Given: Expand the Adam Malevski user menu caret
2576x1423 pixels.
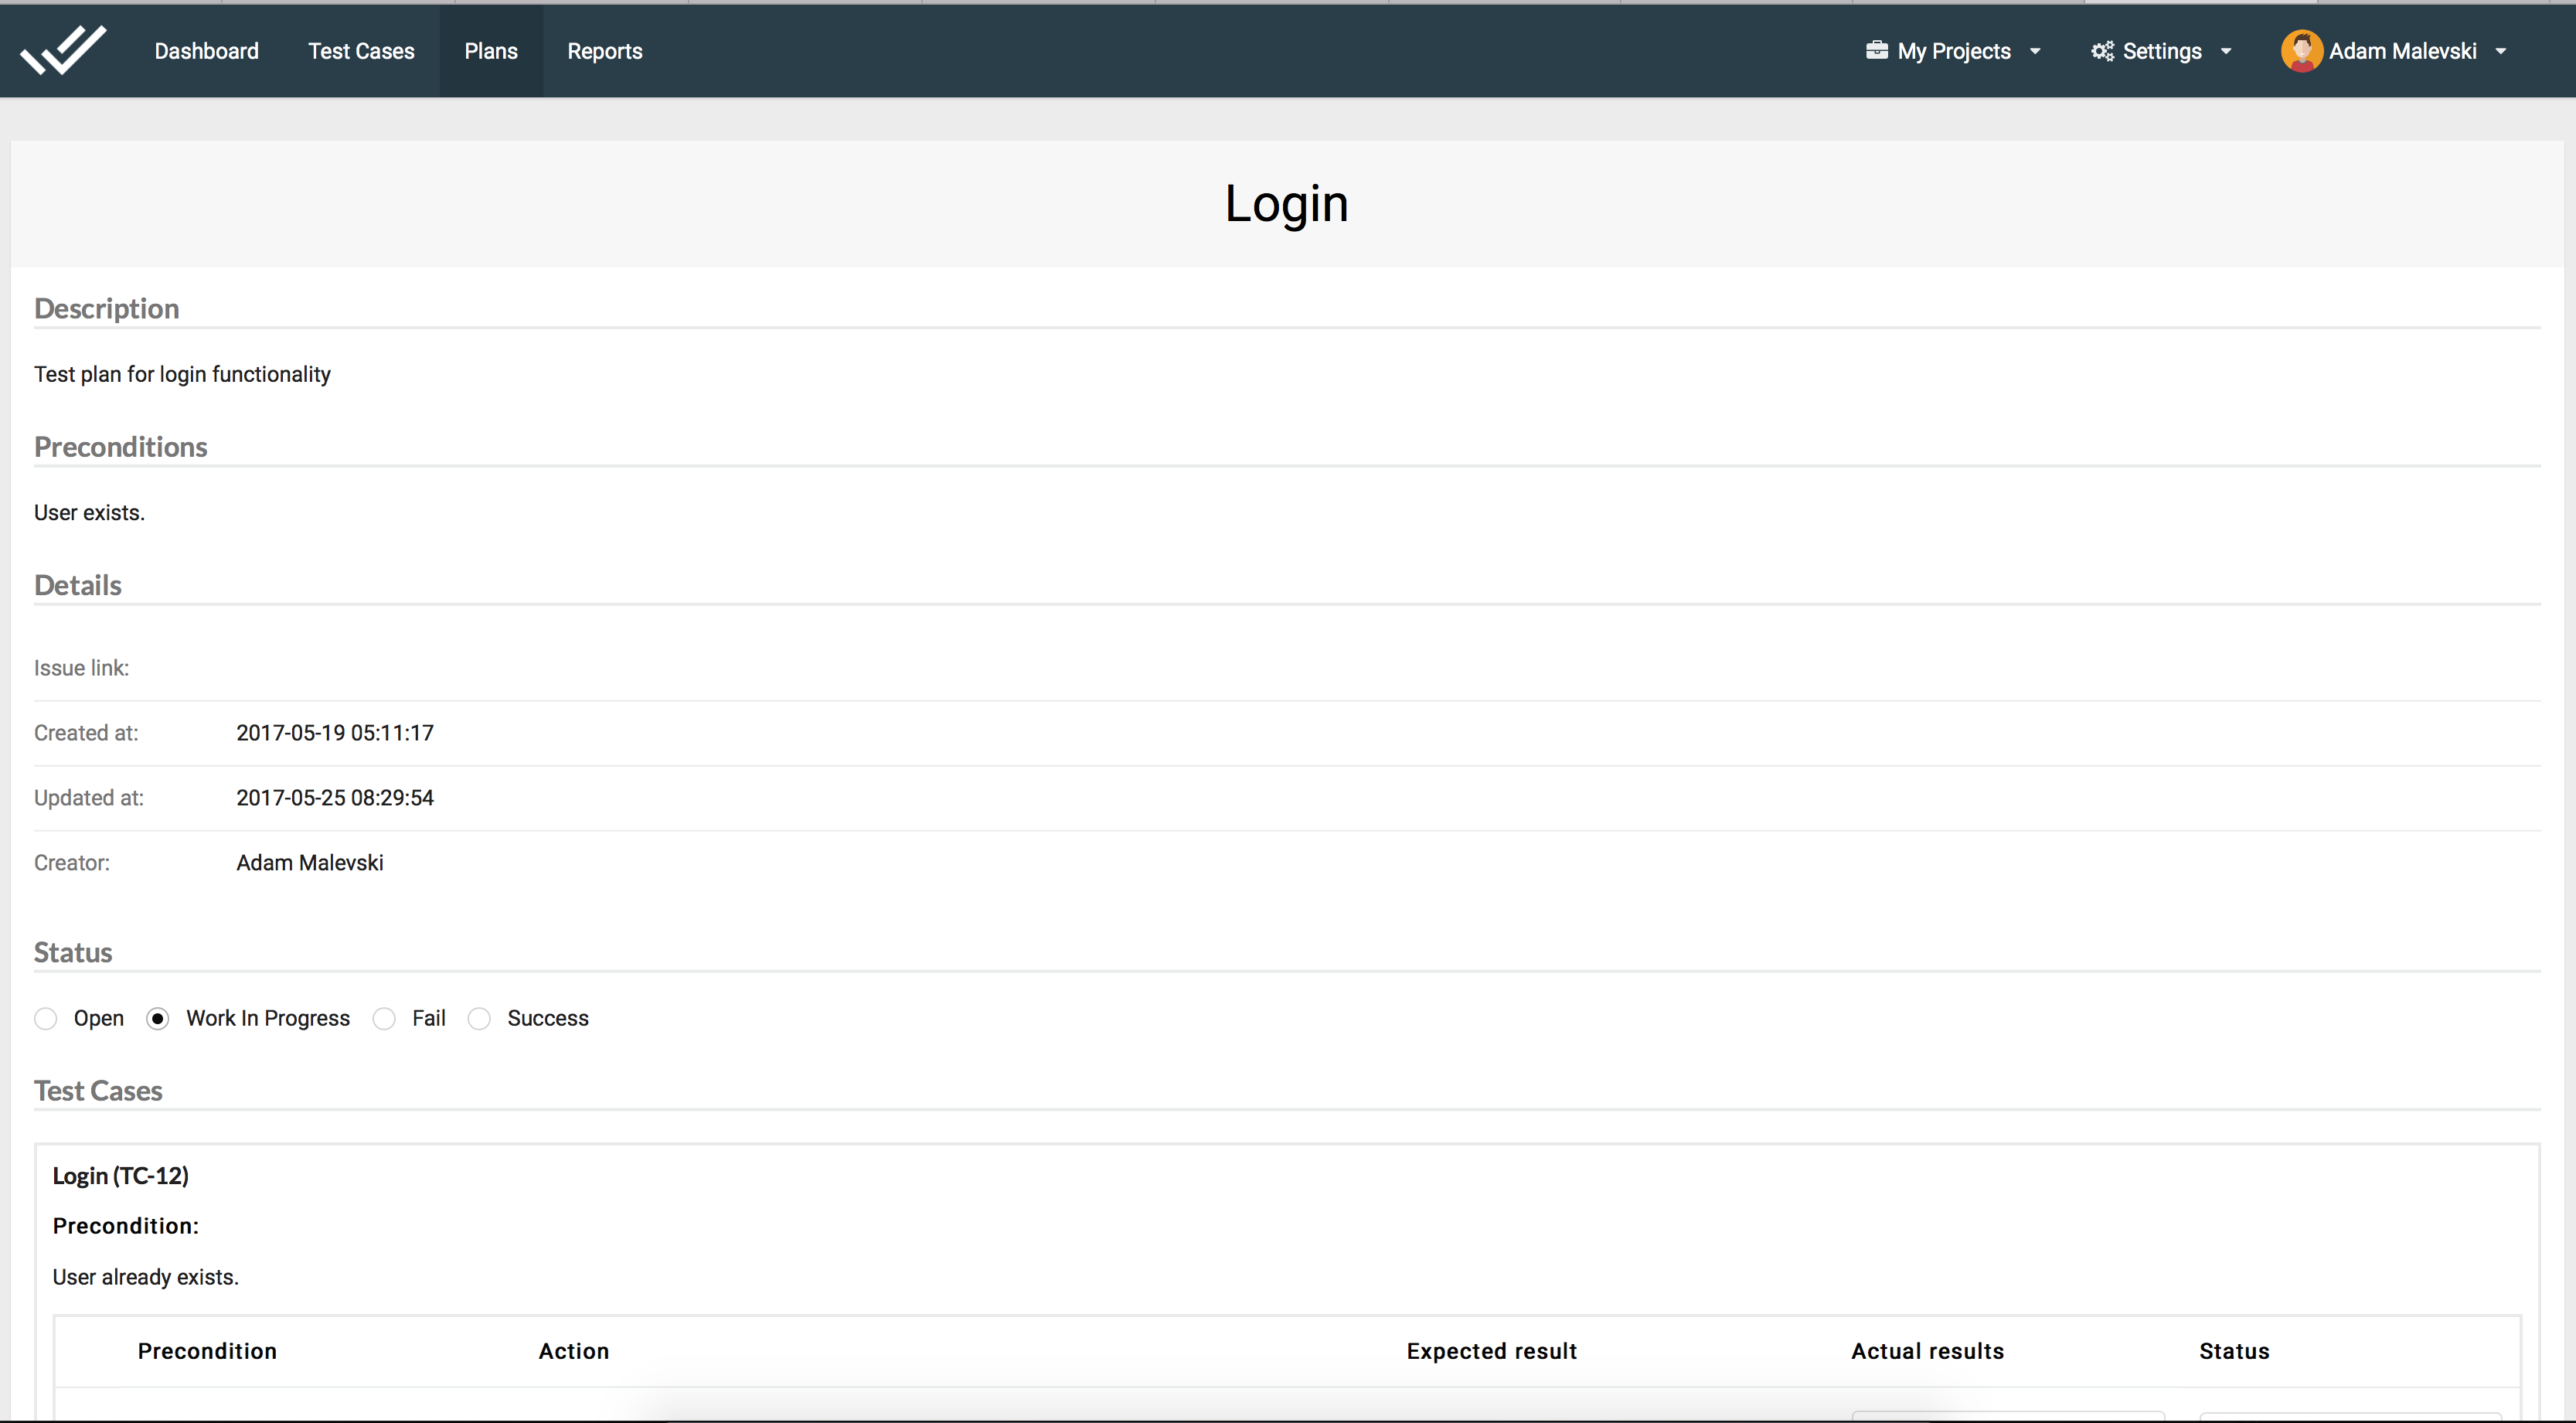Looking at the screenshot, I should pyautogui.click(x=2501, y=52).
